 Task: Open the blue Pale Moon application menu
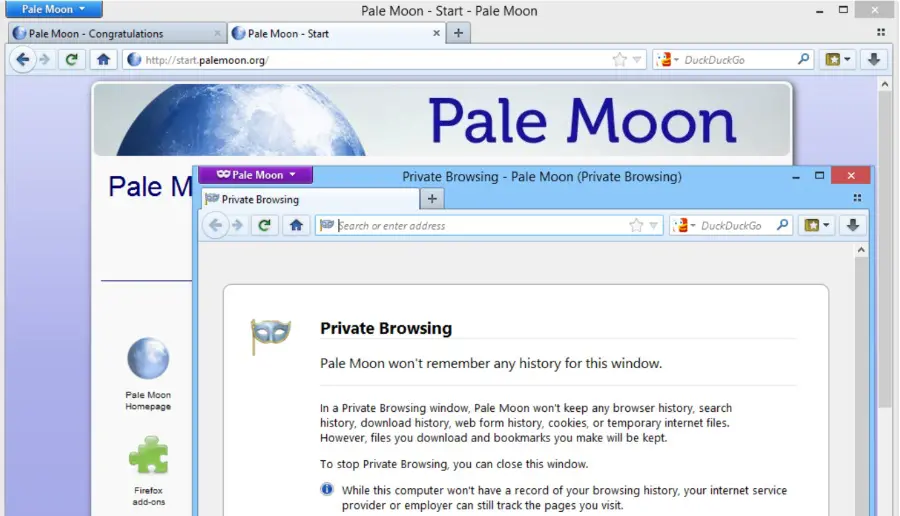[54, 9]
